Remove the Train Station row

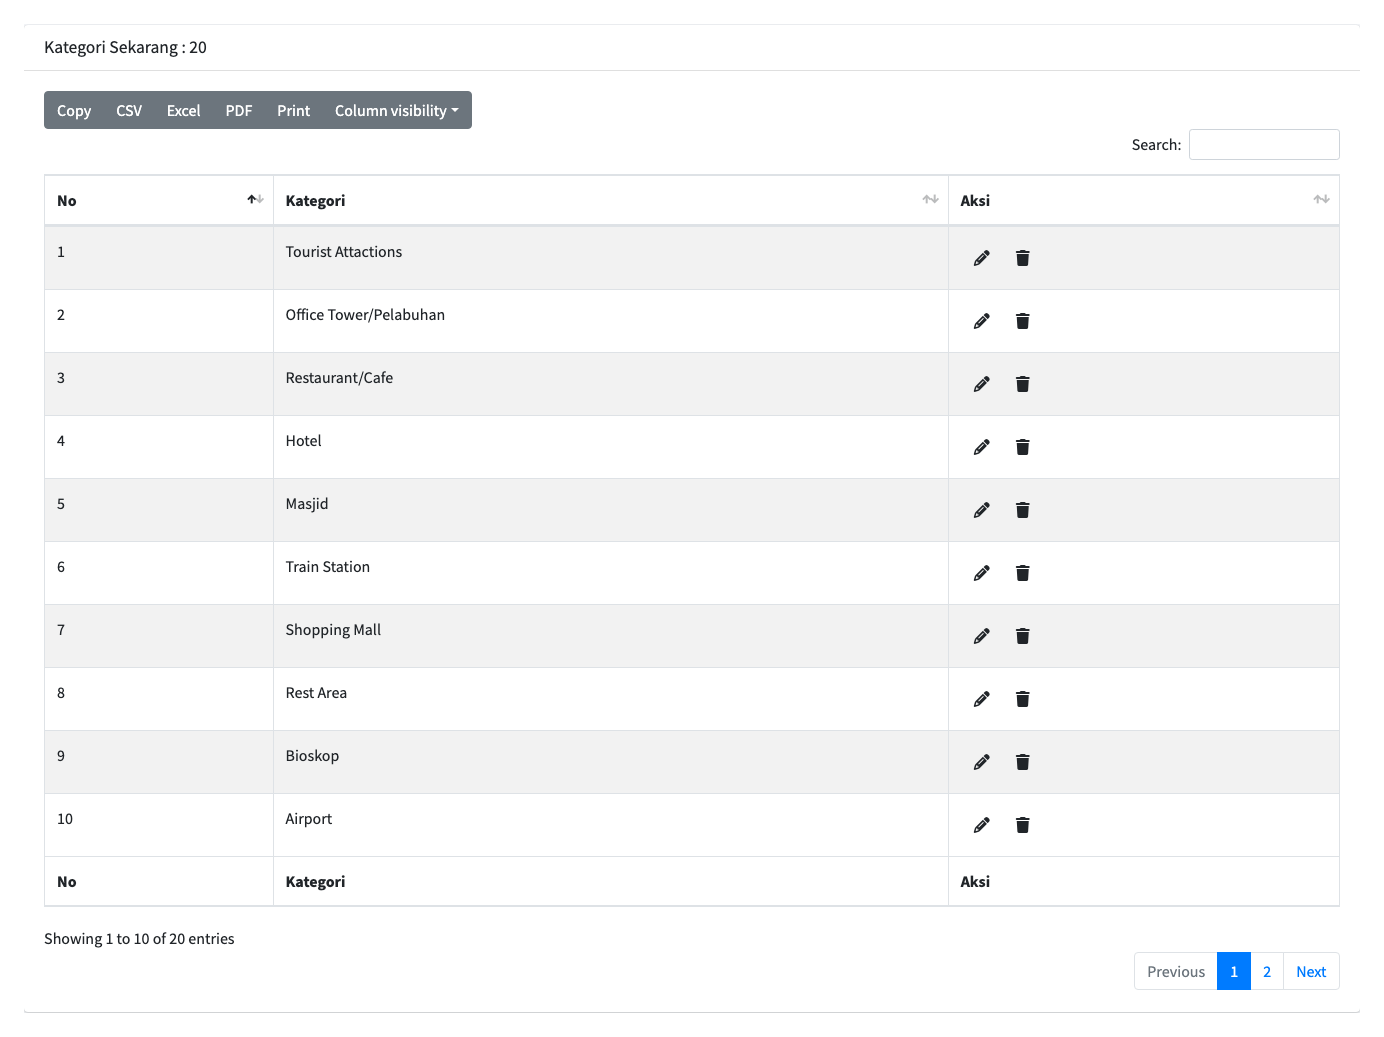click(x=1022, y=573)
